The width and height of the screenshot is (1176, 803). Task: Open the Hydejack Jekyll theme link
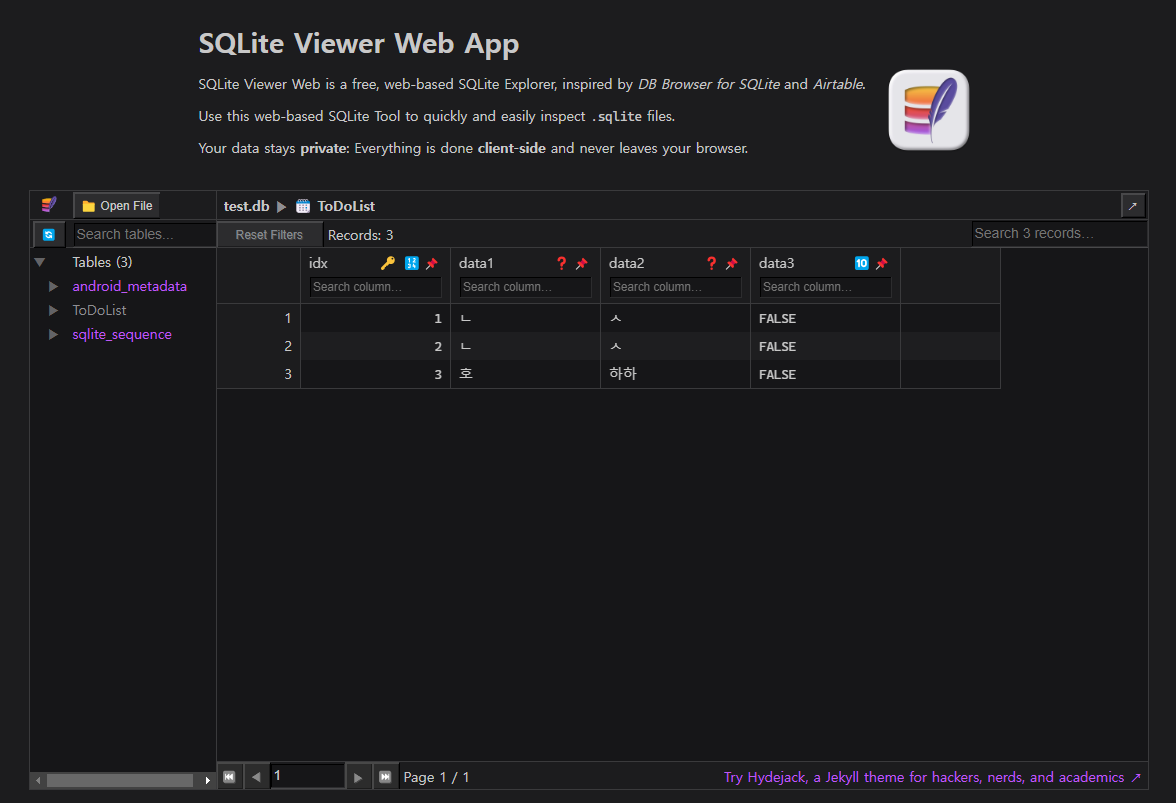[932, 778]
